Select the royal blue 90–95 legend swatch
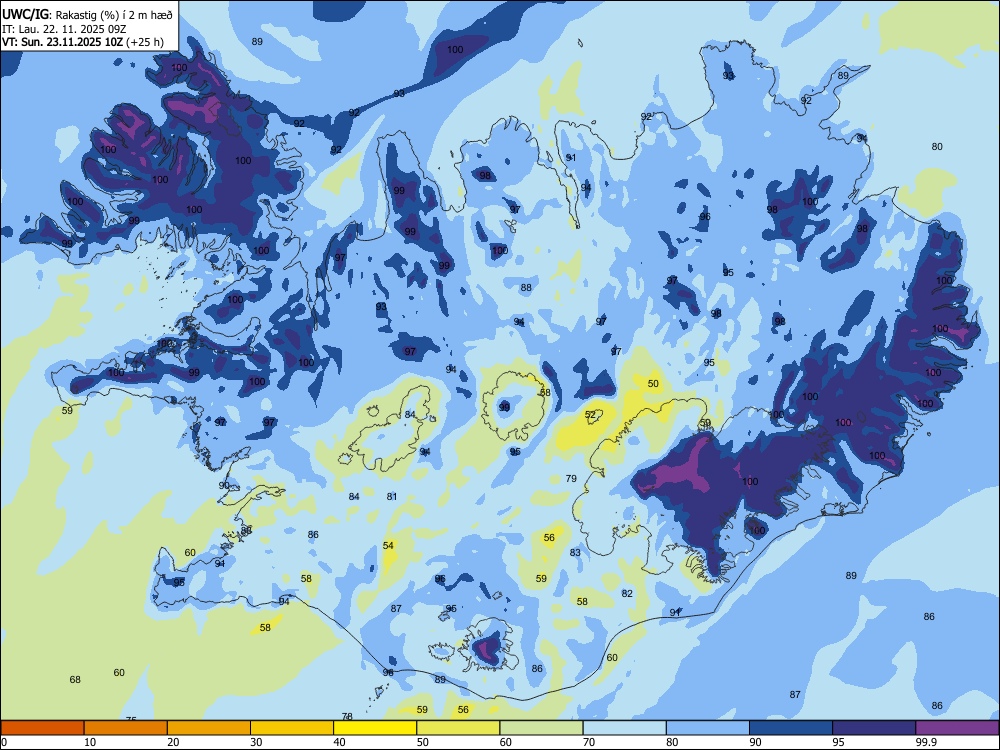This screenshot has width=1000, height=750. pos(791,728)
